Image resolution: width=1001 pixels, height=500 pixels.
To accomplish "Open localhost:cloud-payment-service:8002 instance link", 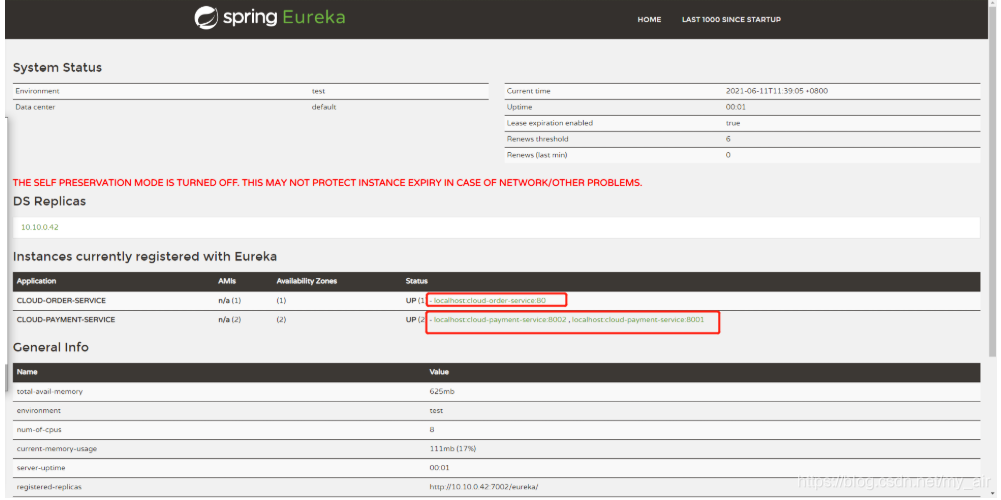I will [x=500, y=319].
